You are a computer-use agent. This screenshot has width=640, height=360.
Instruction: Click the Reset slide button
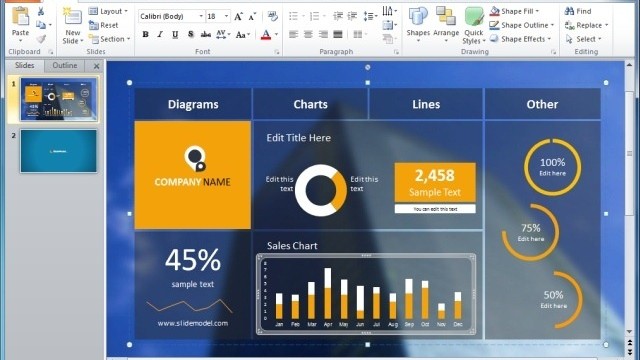(104, 25)
